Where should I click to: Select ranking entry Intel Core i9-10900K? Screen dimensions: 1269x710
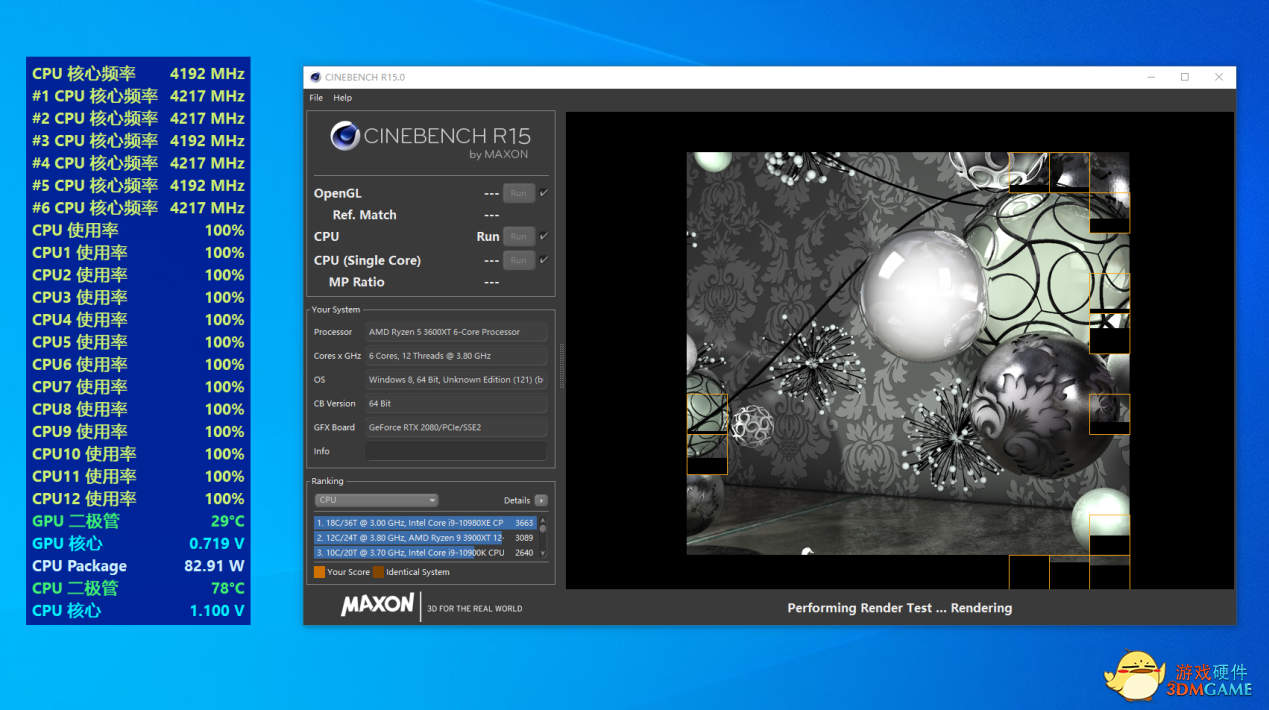tap(425, 552)
